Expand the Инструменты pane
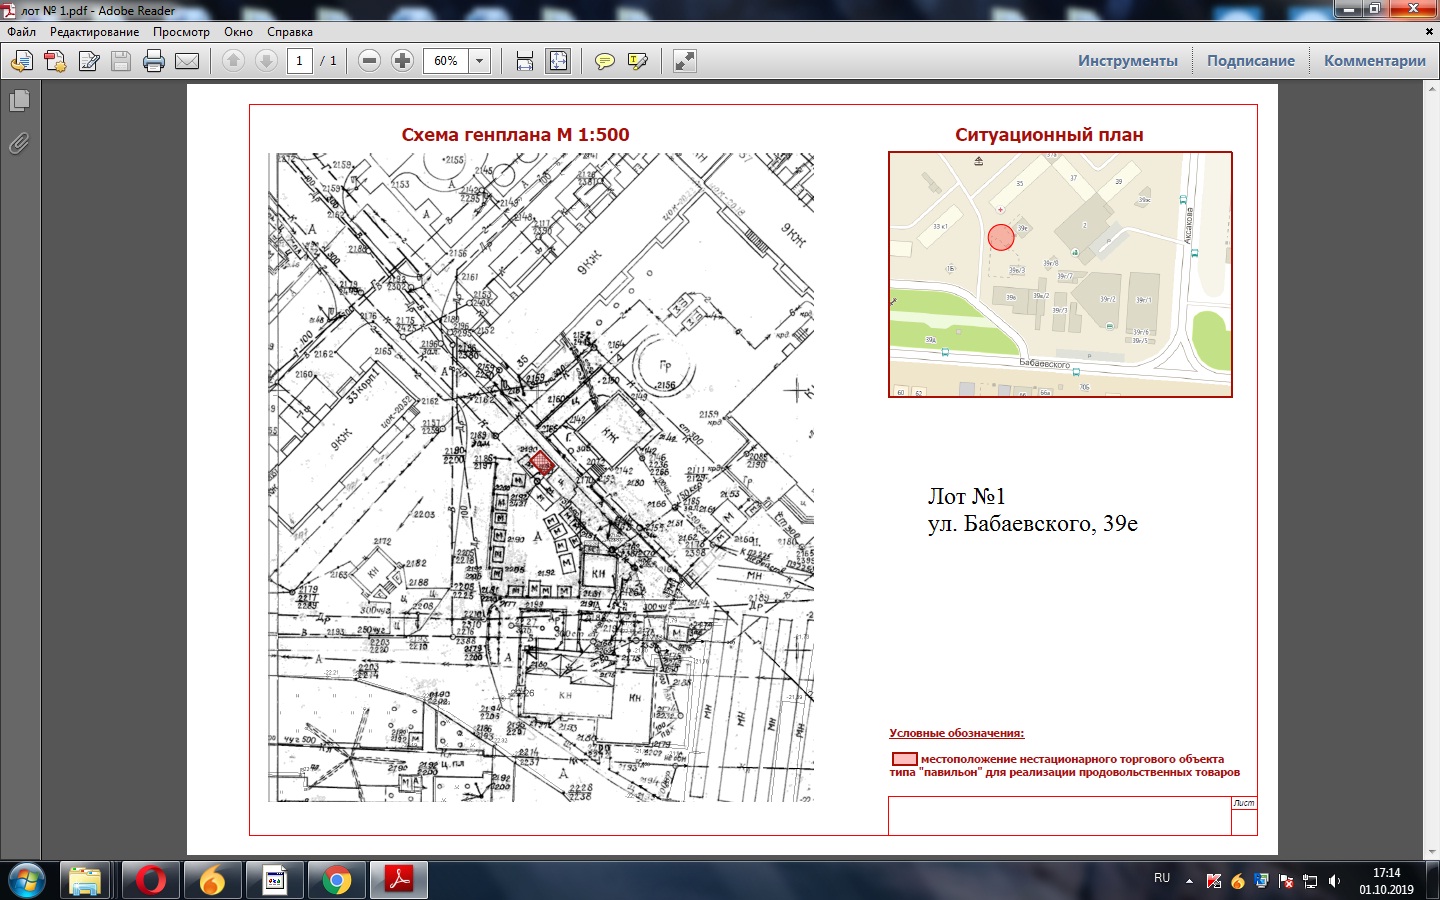The image size is (1440, 900). [1127, 61]
